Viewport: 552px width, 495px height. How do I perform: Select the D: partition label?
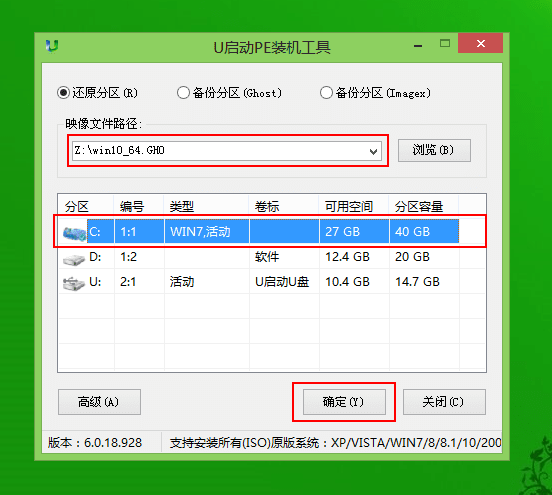(95, 257)
